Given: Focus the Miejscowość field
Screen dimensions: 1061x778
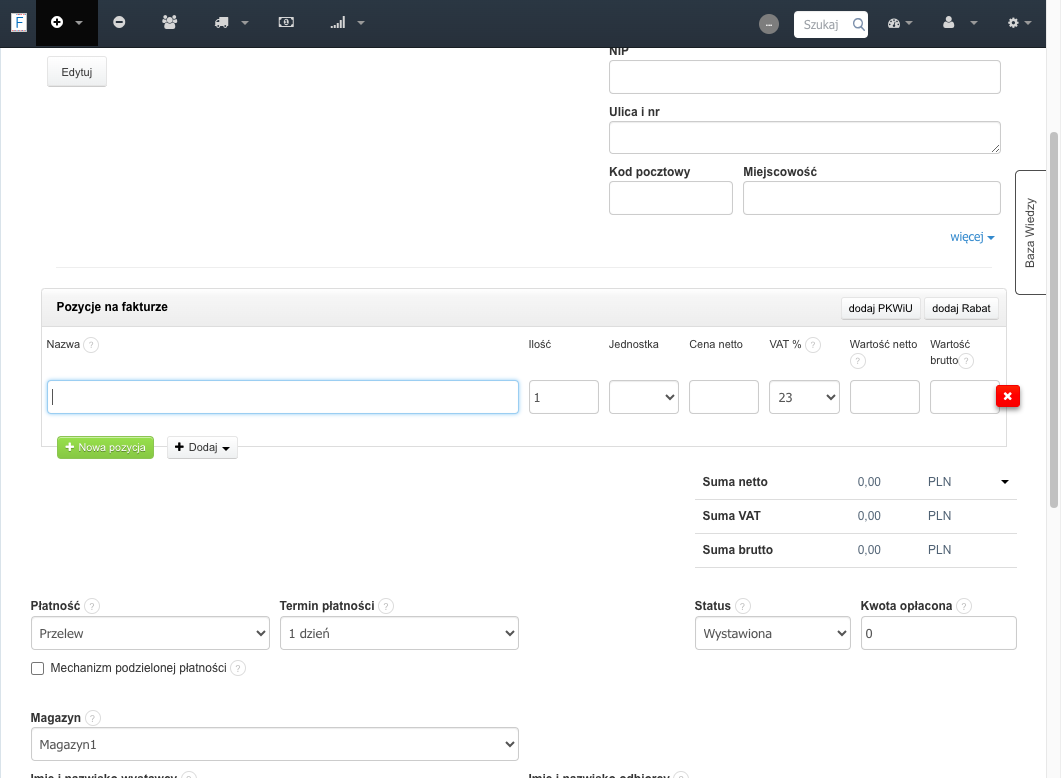Looking at the screenshot, I should (872, 198).
